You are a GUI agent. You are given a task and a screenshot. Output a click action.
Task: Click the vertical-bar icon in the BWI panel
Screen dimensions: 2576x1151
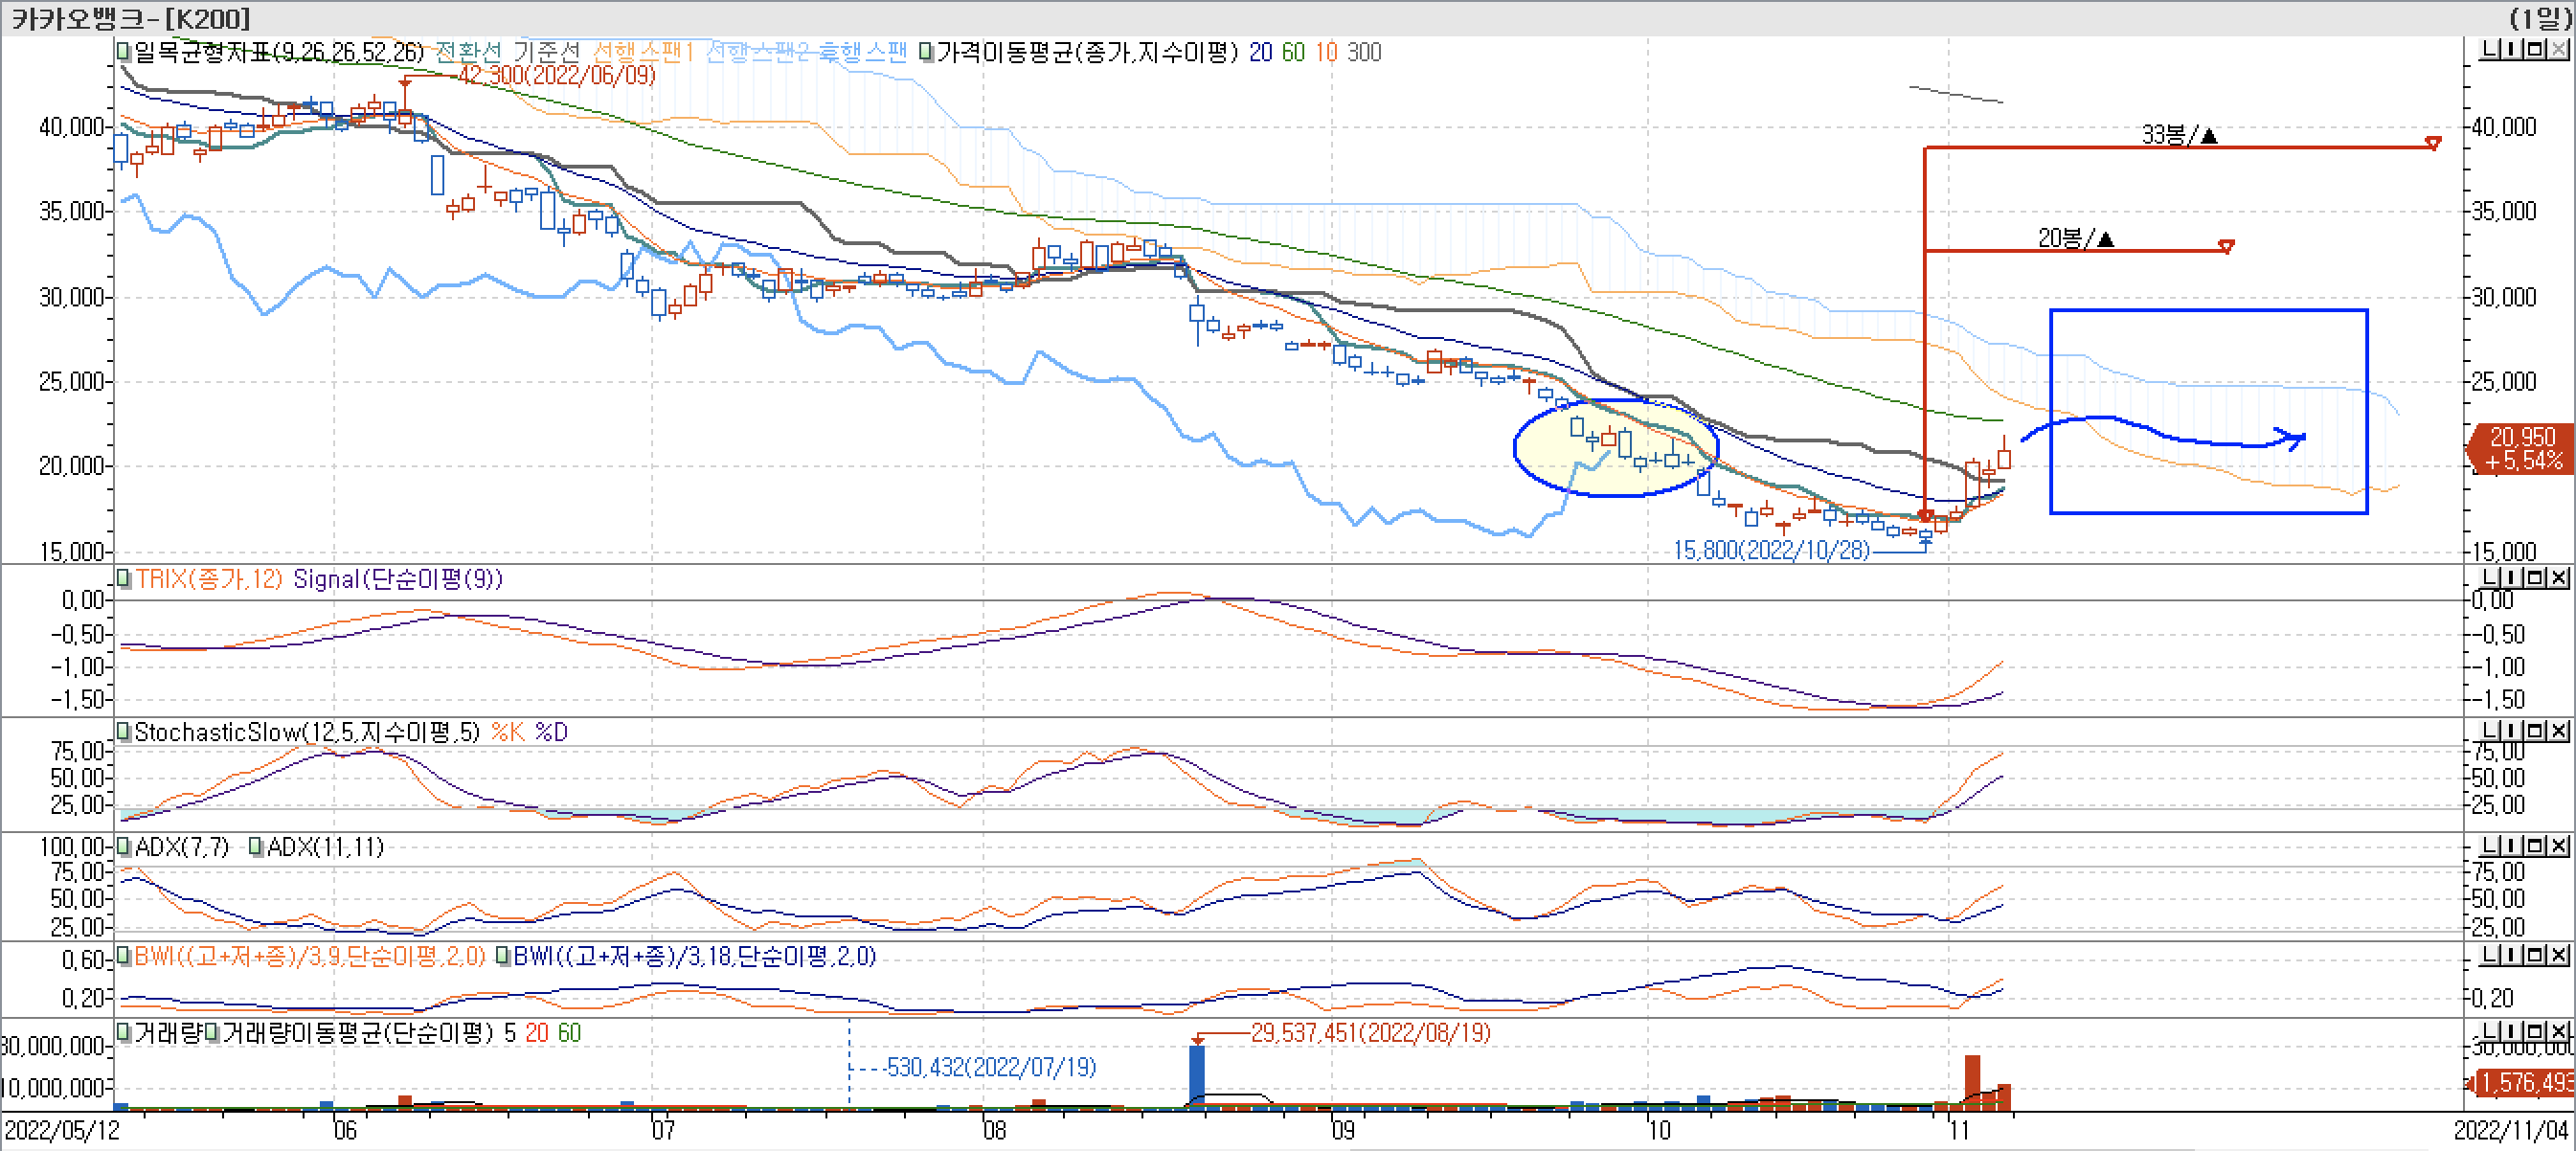pos(2512,955)
